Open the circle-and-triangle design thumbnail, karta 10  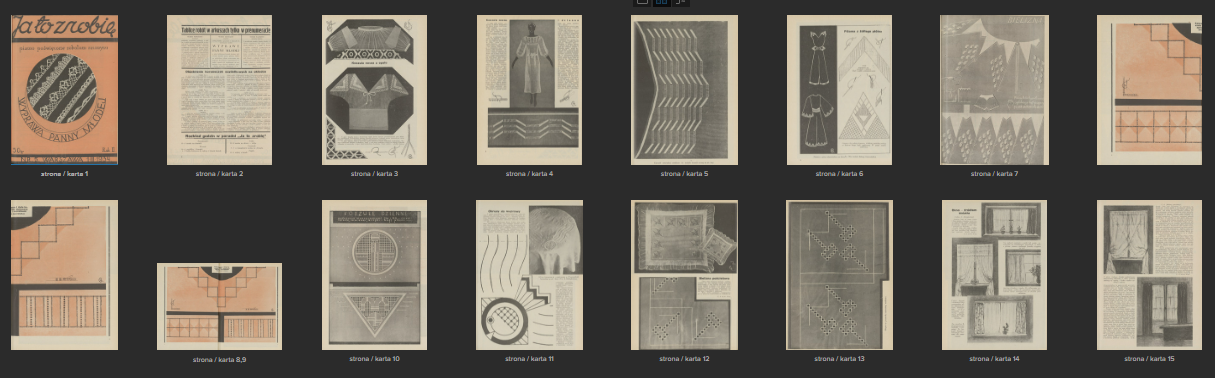coord(375,275)
